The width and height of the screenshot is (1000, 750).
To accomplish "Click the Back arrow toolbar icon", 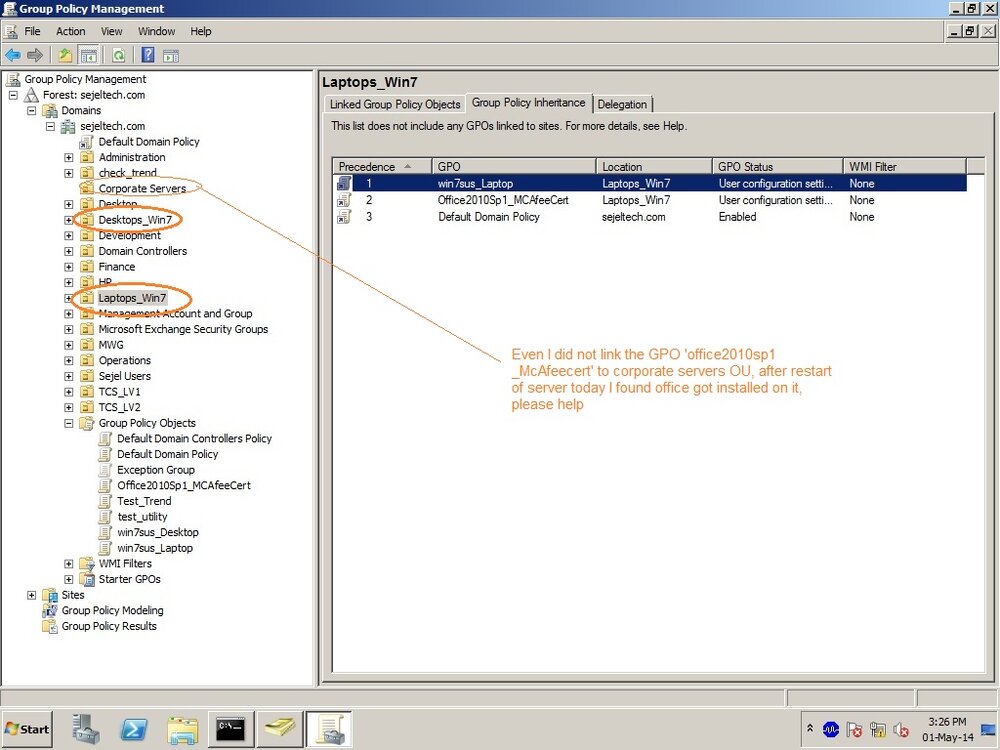I will (13, 55).
